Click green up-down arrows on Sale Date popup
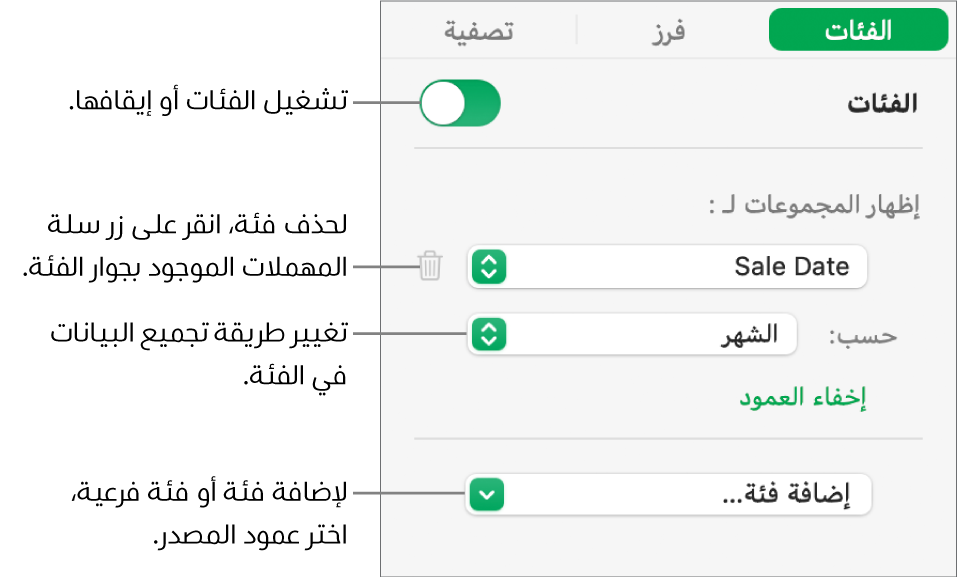Image resolution: width=959 pixels, height=577 pixels. pos(488,267)
